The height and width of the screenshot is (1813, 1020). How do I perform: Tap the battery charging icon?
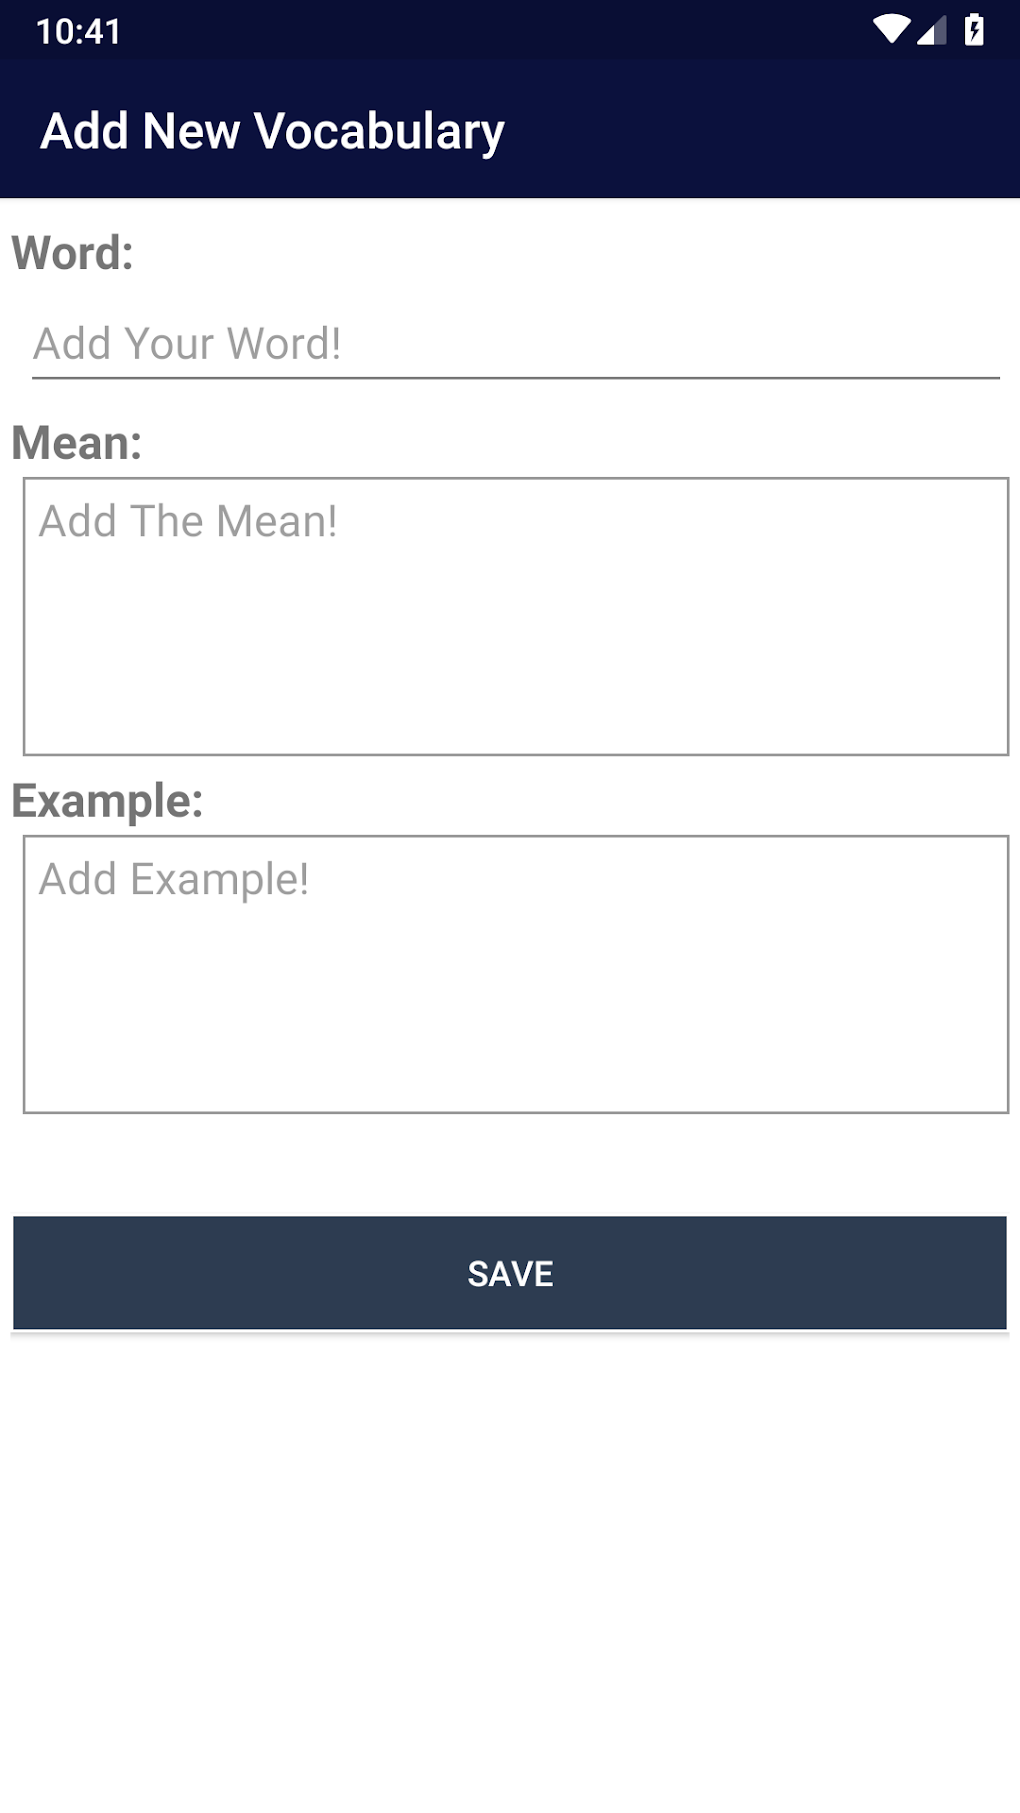(974, 30)
